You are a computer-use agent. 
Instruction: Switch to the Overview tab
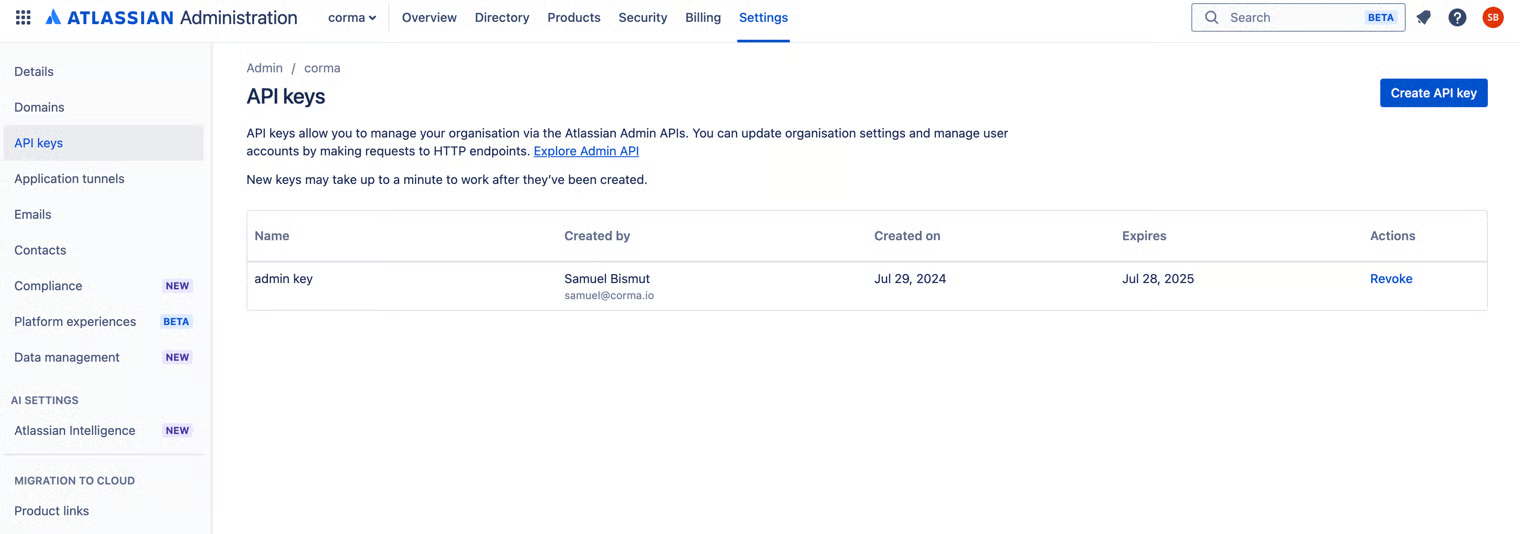(x=429, y=17)
